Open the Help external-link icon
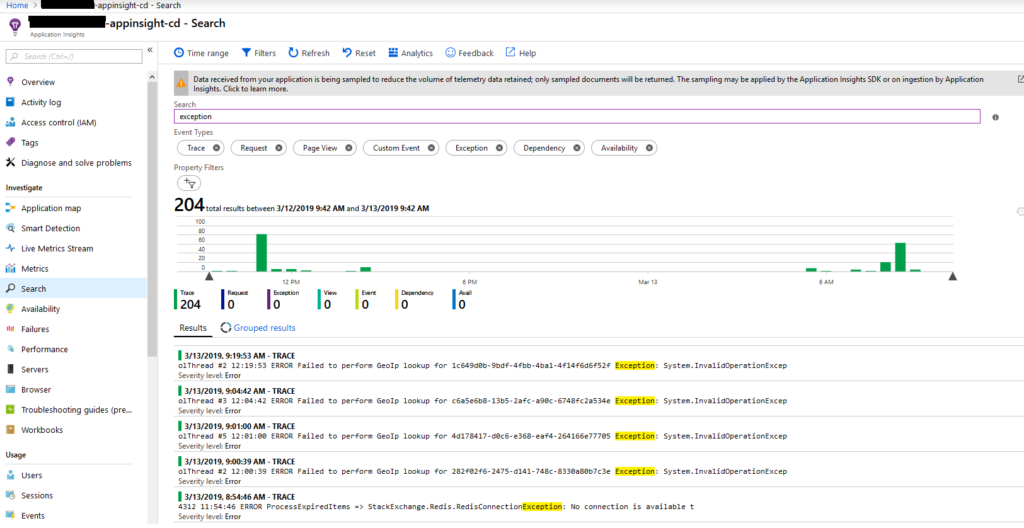The height and width of the screenshot is (528, 1024). click(511, 52)
